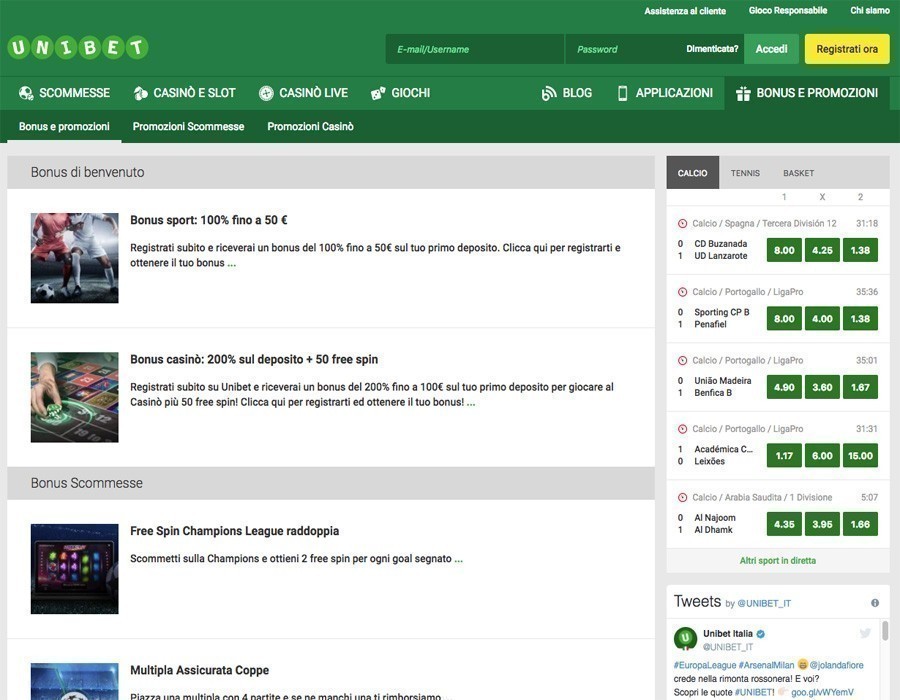
Task: Click the Casinò Live chip icon
Action: click(x=266, y=93)
